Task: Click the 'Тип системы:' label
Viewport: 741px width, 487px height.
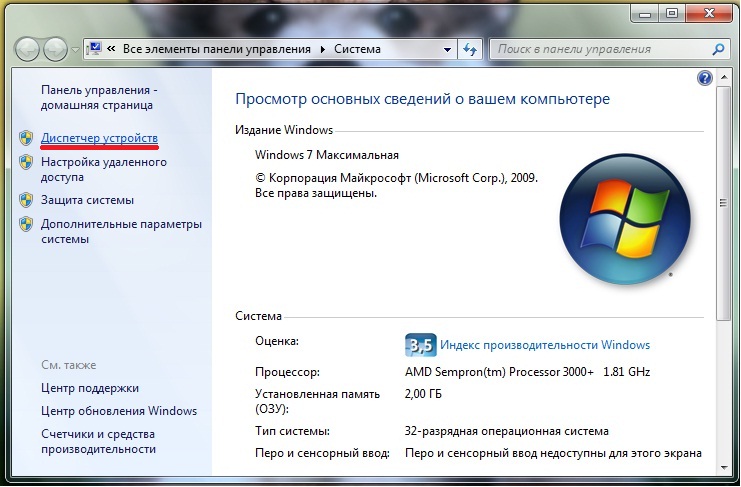Action: click(x=293, y=431)
